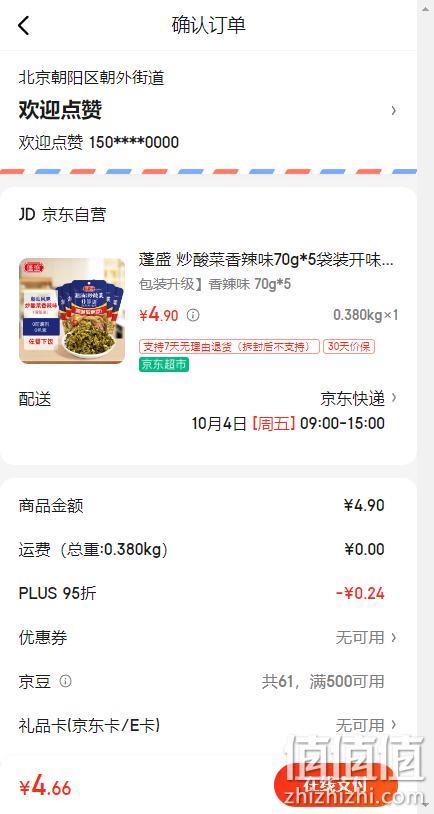Expand 京东快递 delivery options
The image size is (434, 814).
[x=358, y=399]
